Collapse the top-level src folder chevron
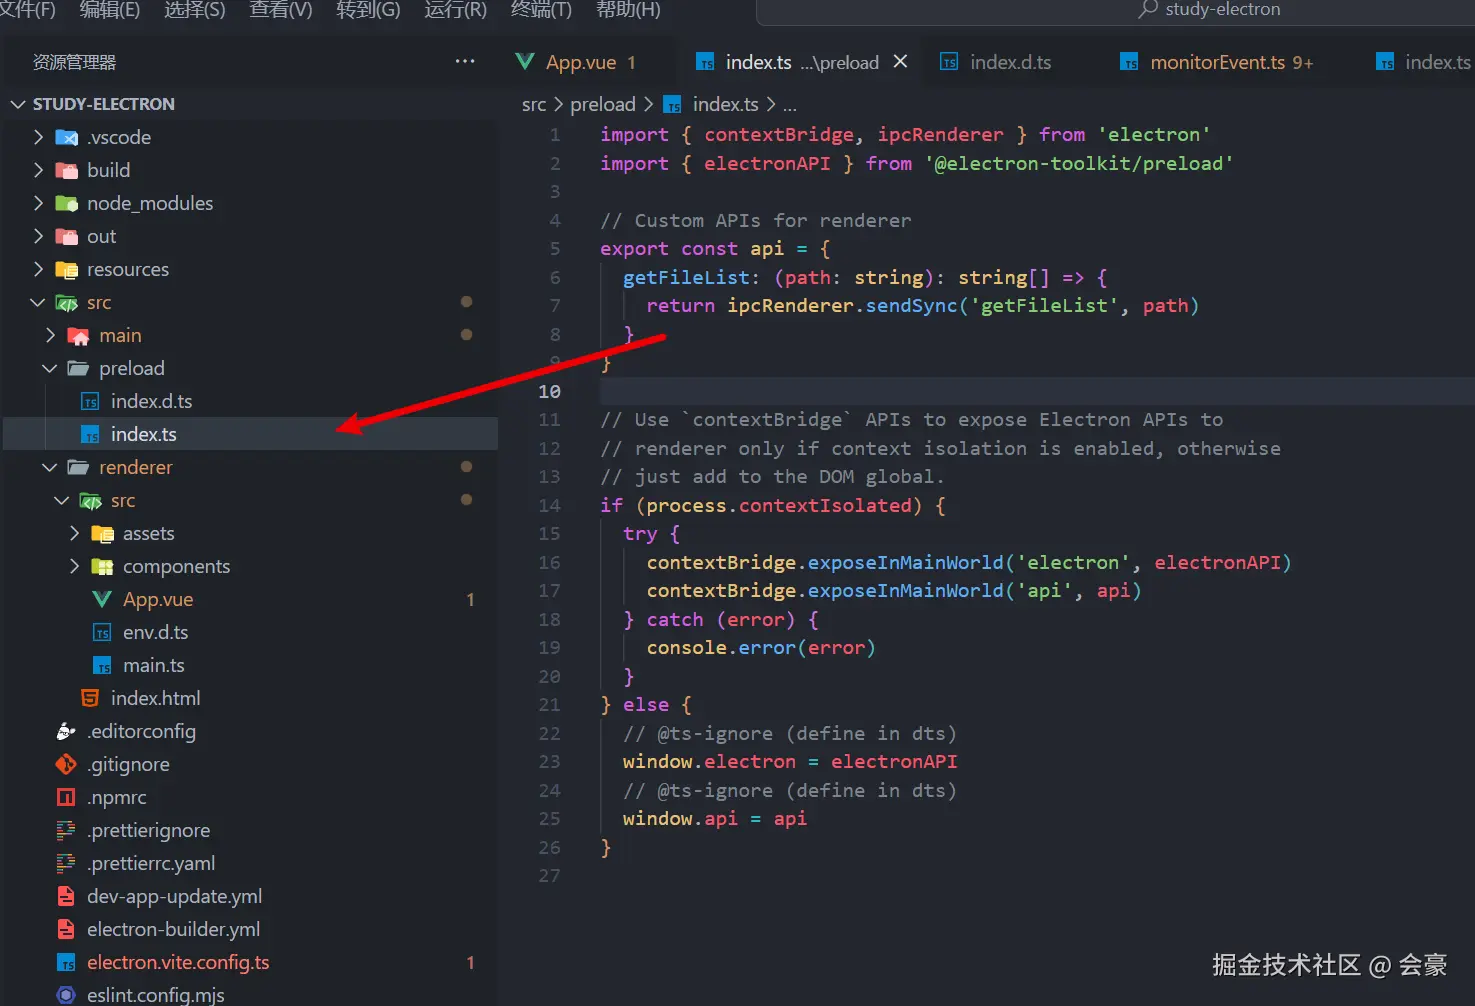This screenshot has height=1006, width=1475. click(38, 302)
